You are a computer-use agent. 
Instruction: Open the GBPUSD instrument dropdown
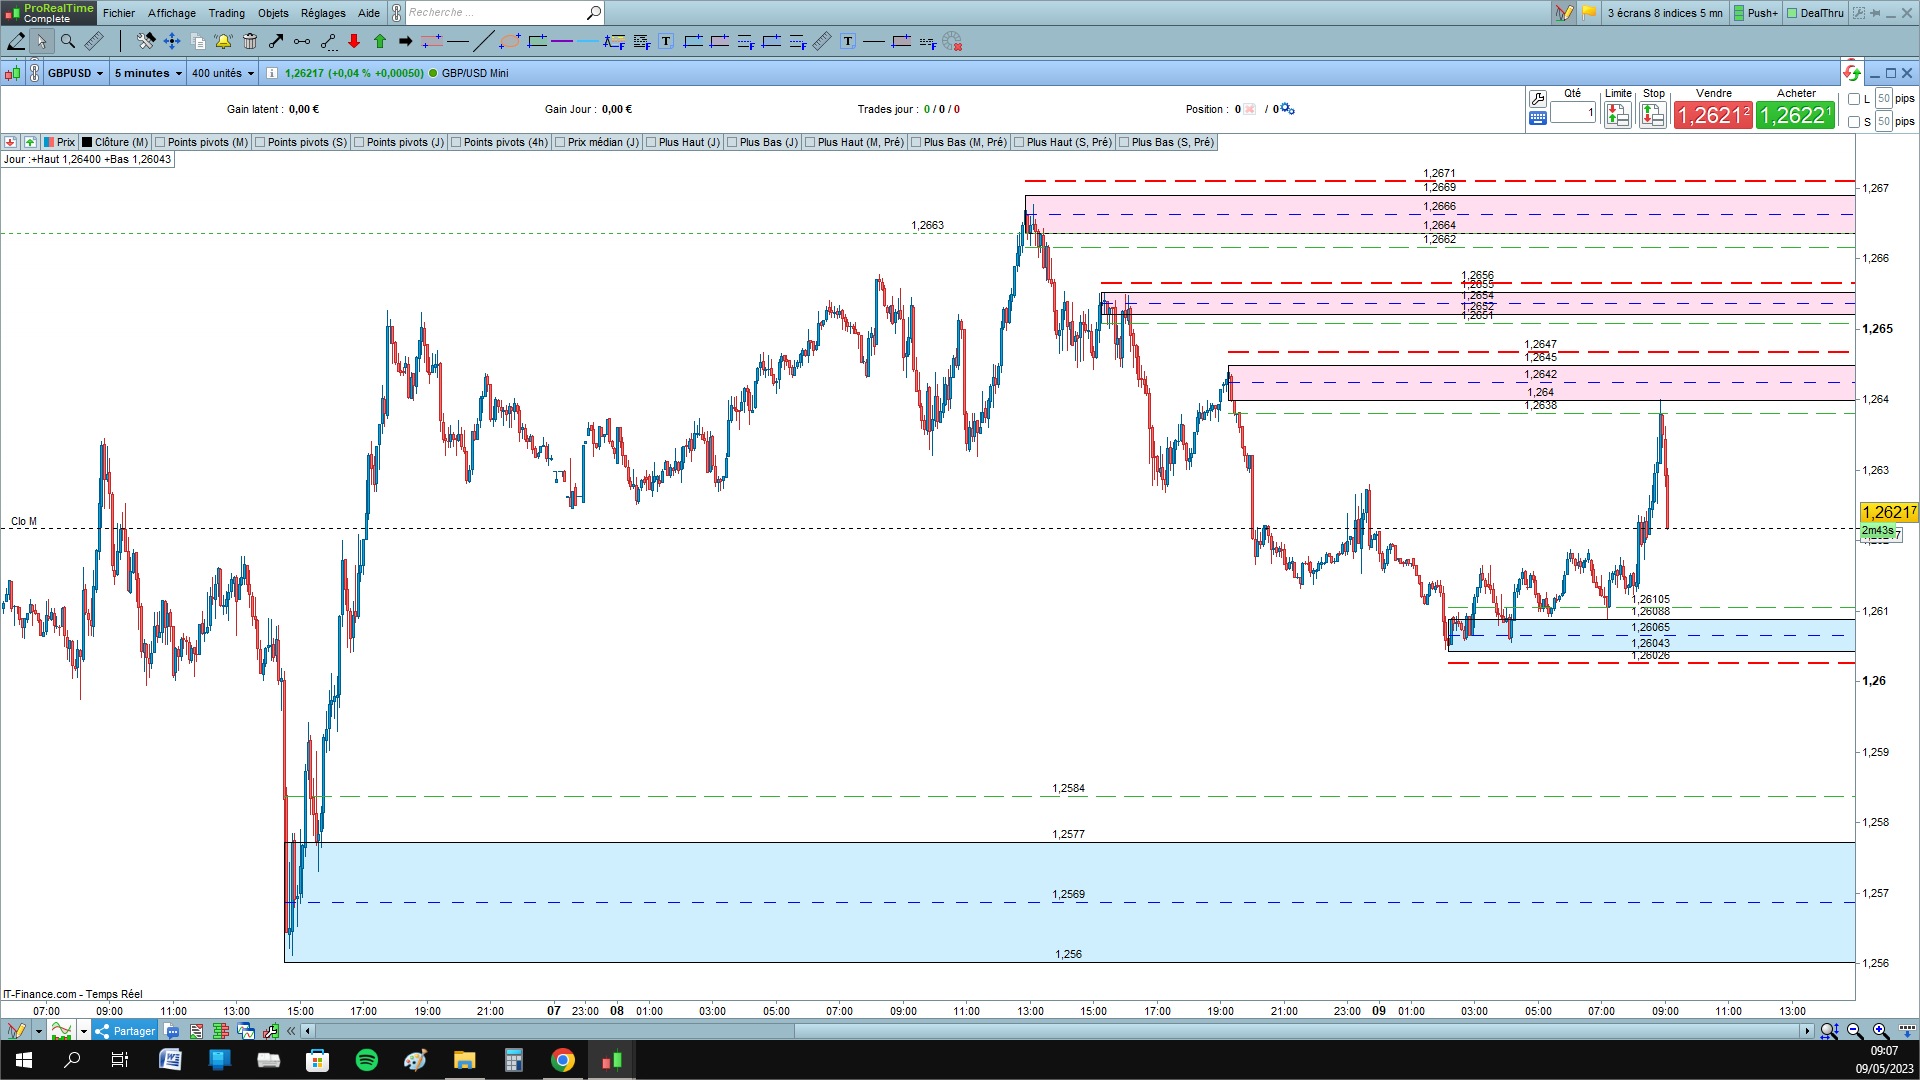pos(76,73)
